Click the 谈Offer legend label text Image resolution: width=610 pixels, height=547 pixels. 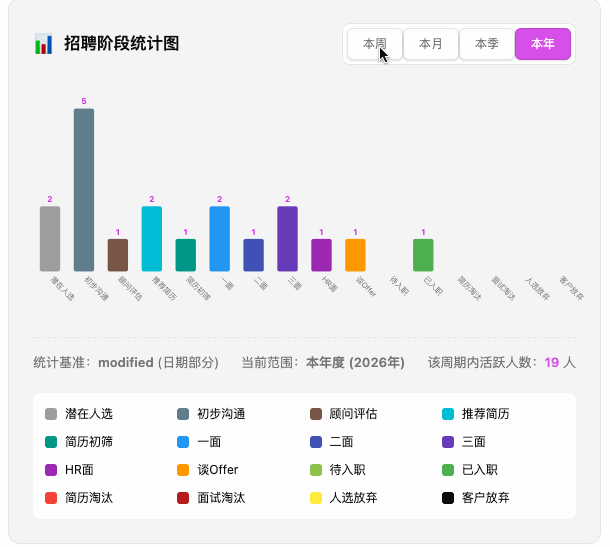218,470
